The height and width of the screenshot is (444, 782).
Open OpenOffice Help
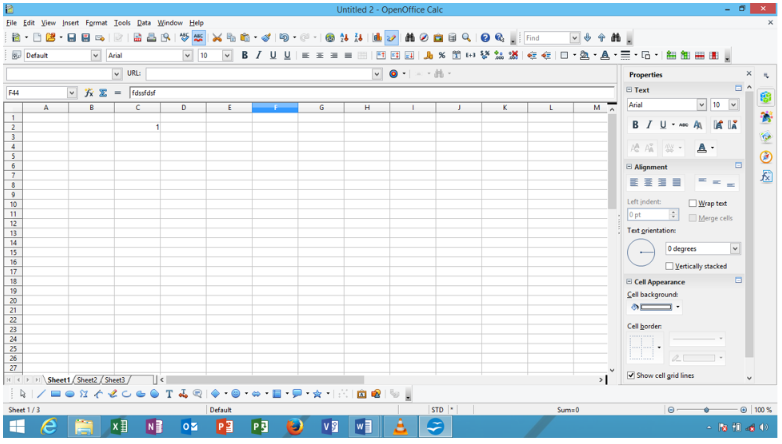[x=485, y=38]
